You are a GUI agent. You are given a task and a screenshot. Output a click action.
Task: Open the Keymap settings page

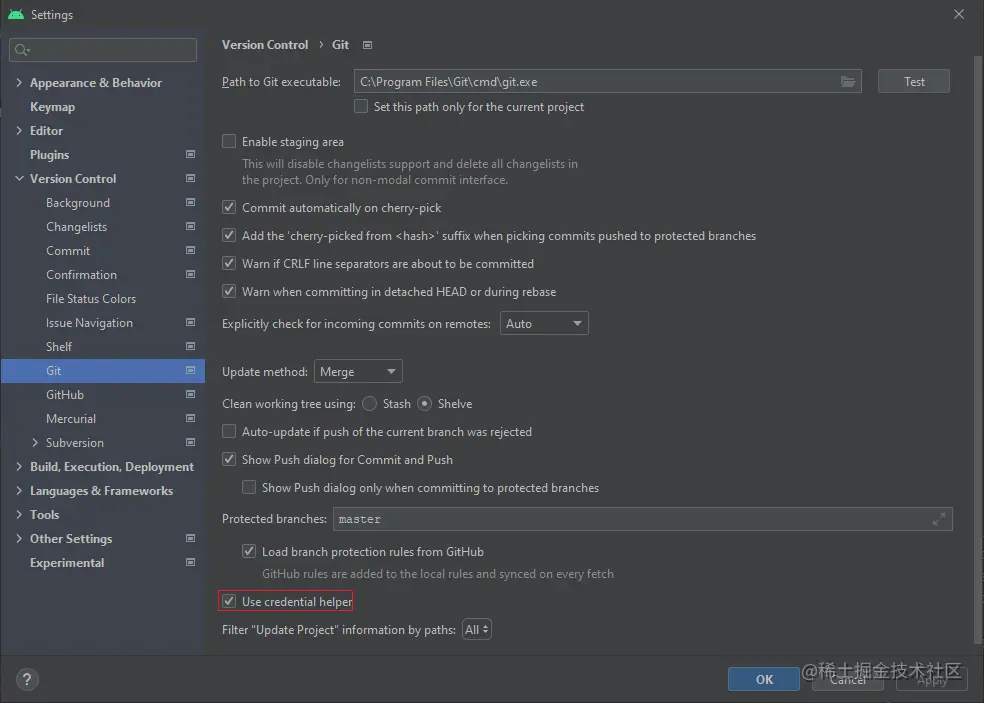tap(52, 107)
